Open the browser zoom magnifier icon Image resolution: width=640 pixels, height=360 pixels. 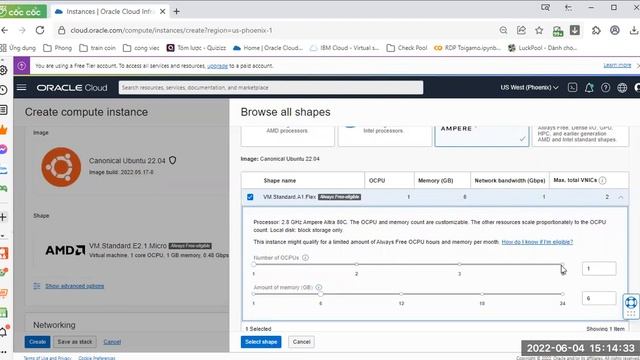pos(503,30)
